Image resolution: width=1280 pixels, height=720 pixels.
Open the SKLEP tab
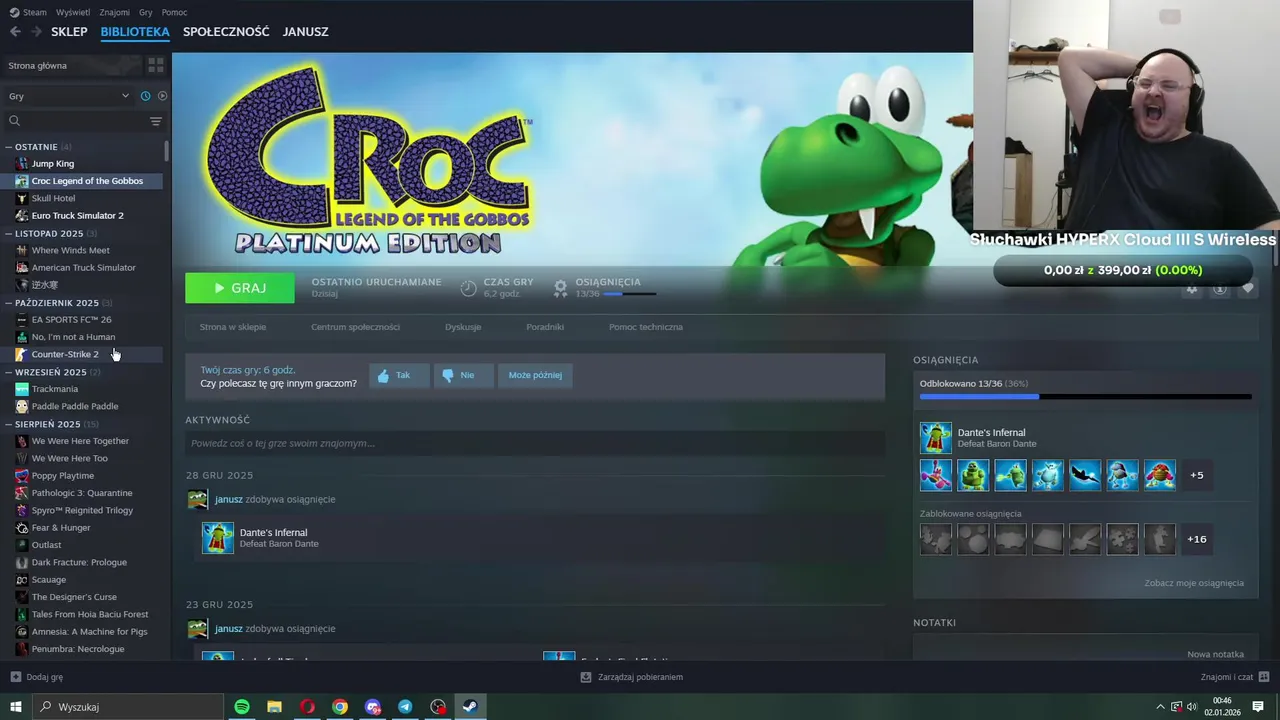pos(69,32)
